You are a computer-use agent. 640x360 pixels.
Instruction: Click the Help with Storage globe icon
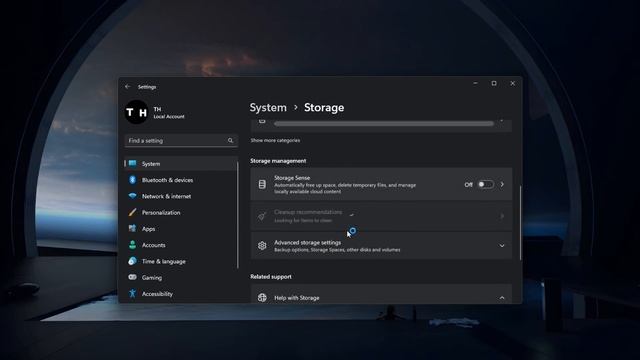click(262, 298)
